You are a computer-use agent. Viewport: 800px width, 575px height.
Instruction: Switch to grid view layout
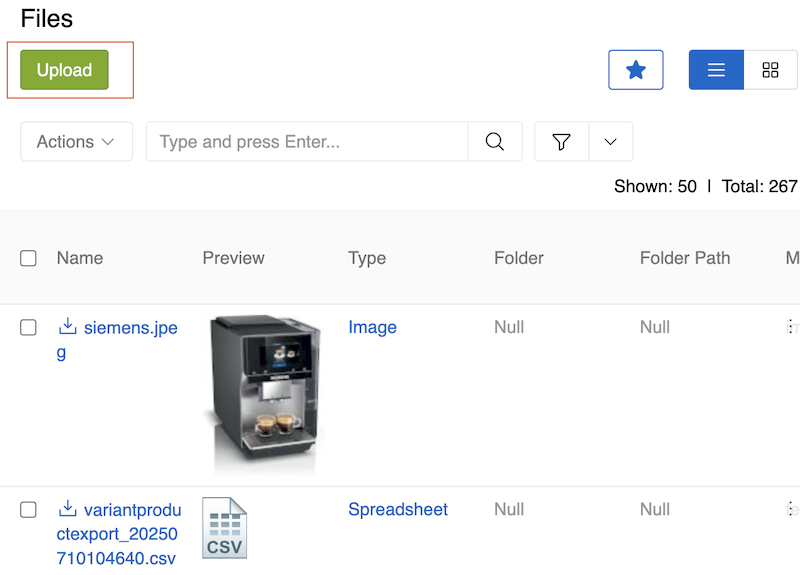coord(770,70)
